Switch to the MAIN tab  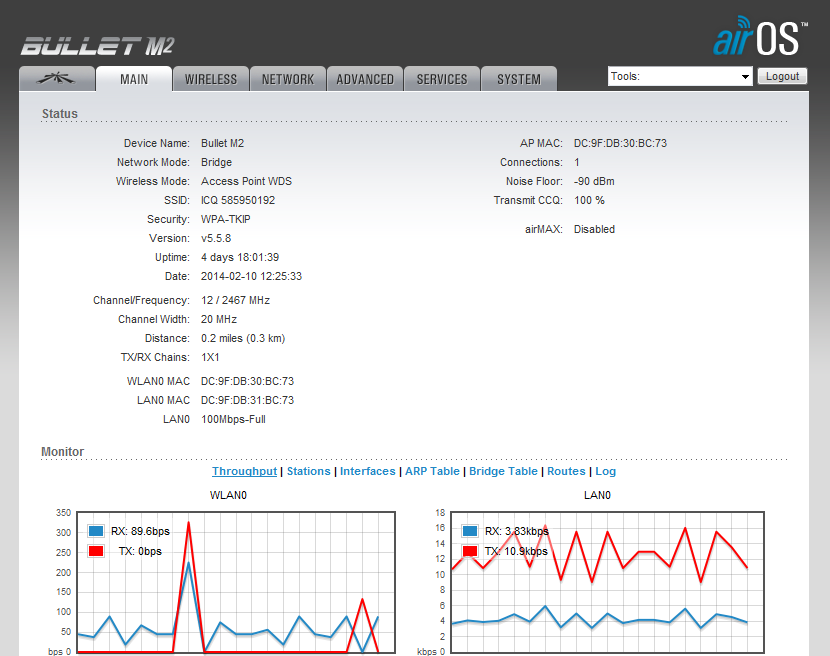[134, 79]
